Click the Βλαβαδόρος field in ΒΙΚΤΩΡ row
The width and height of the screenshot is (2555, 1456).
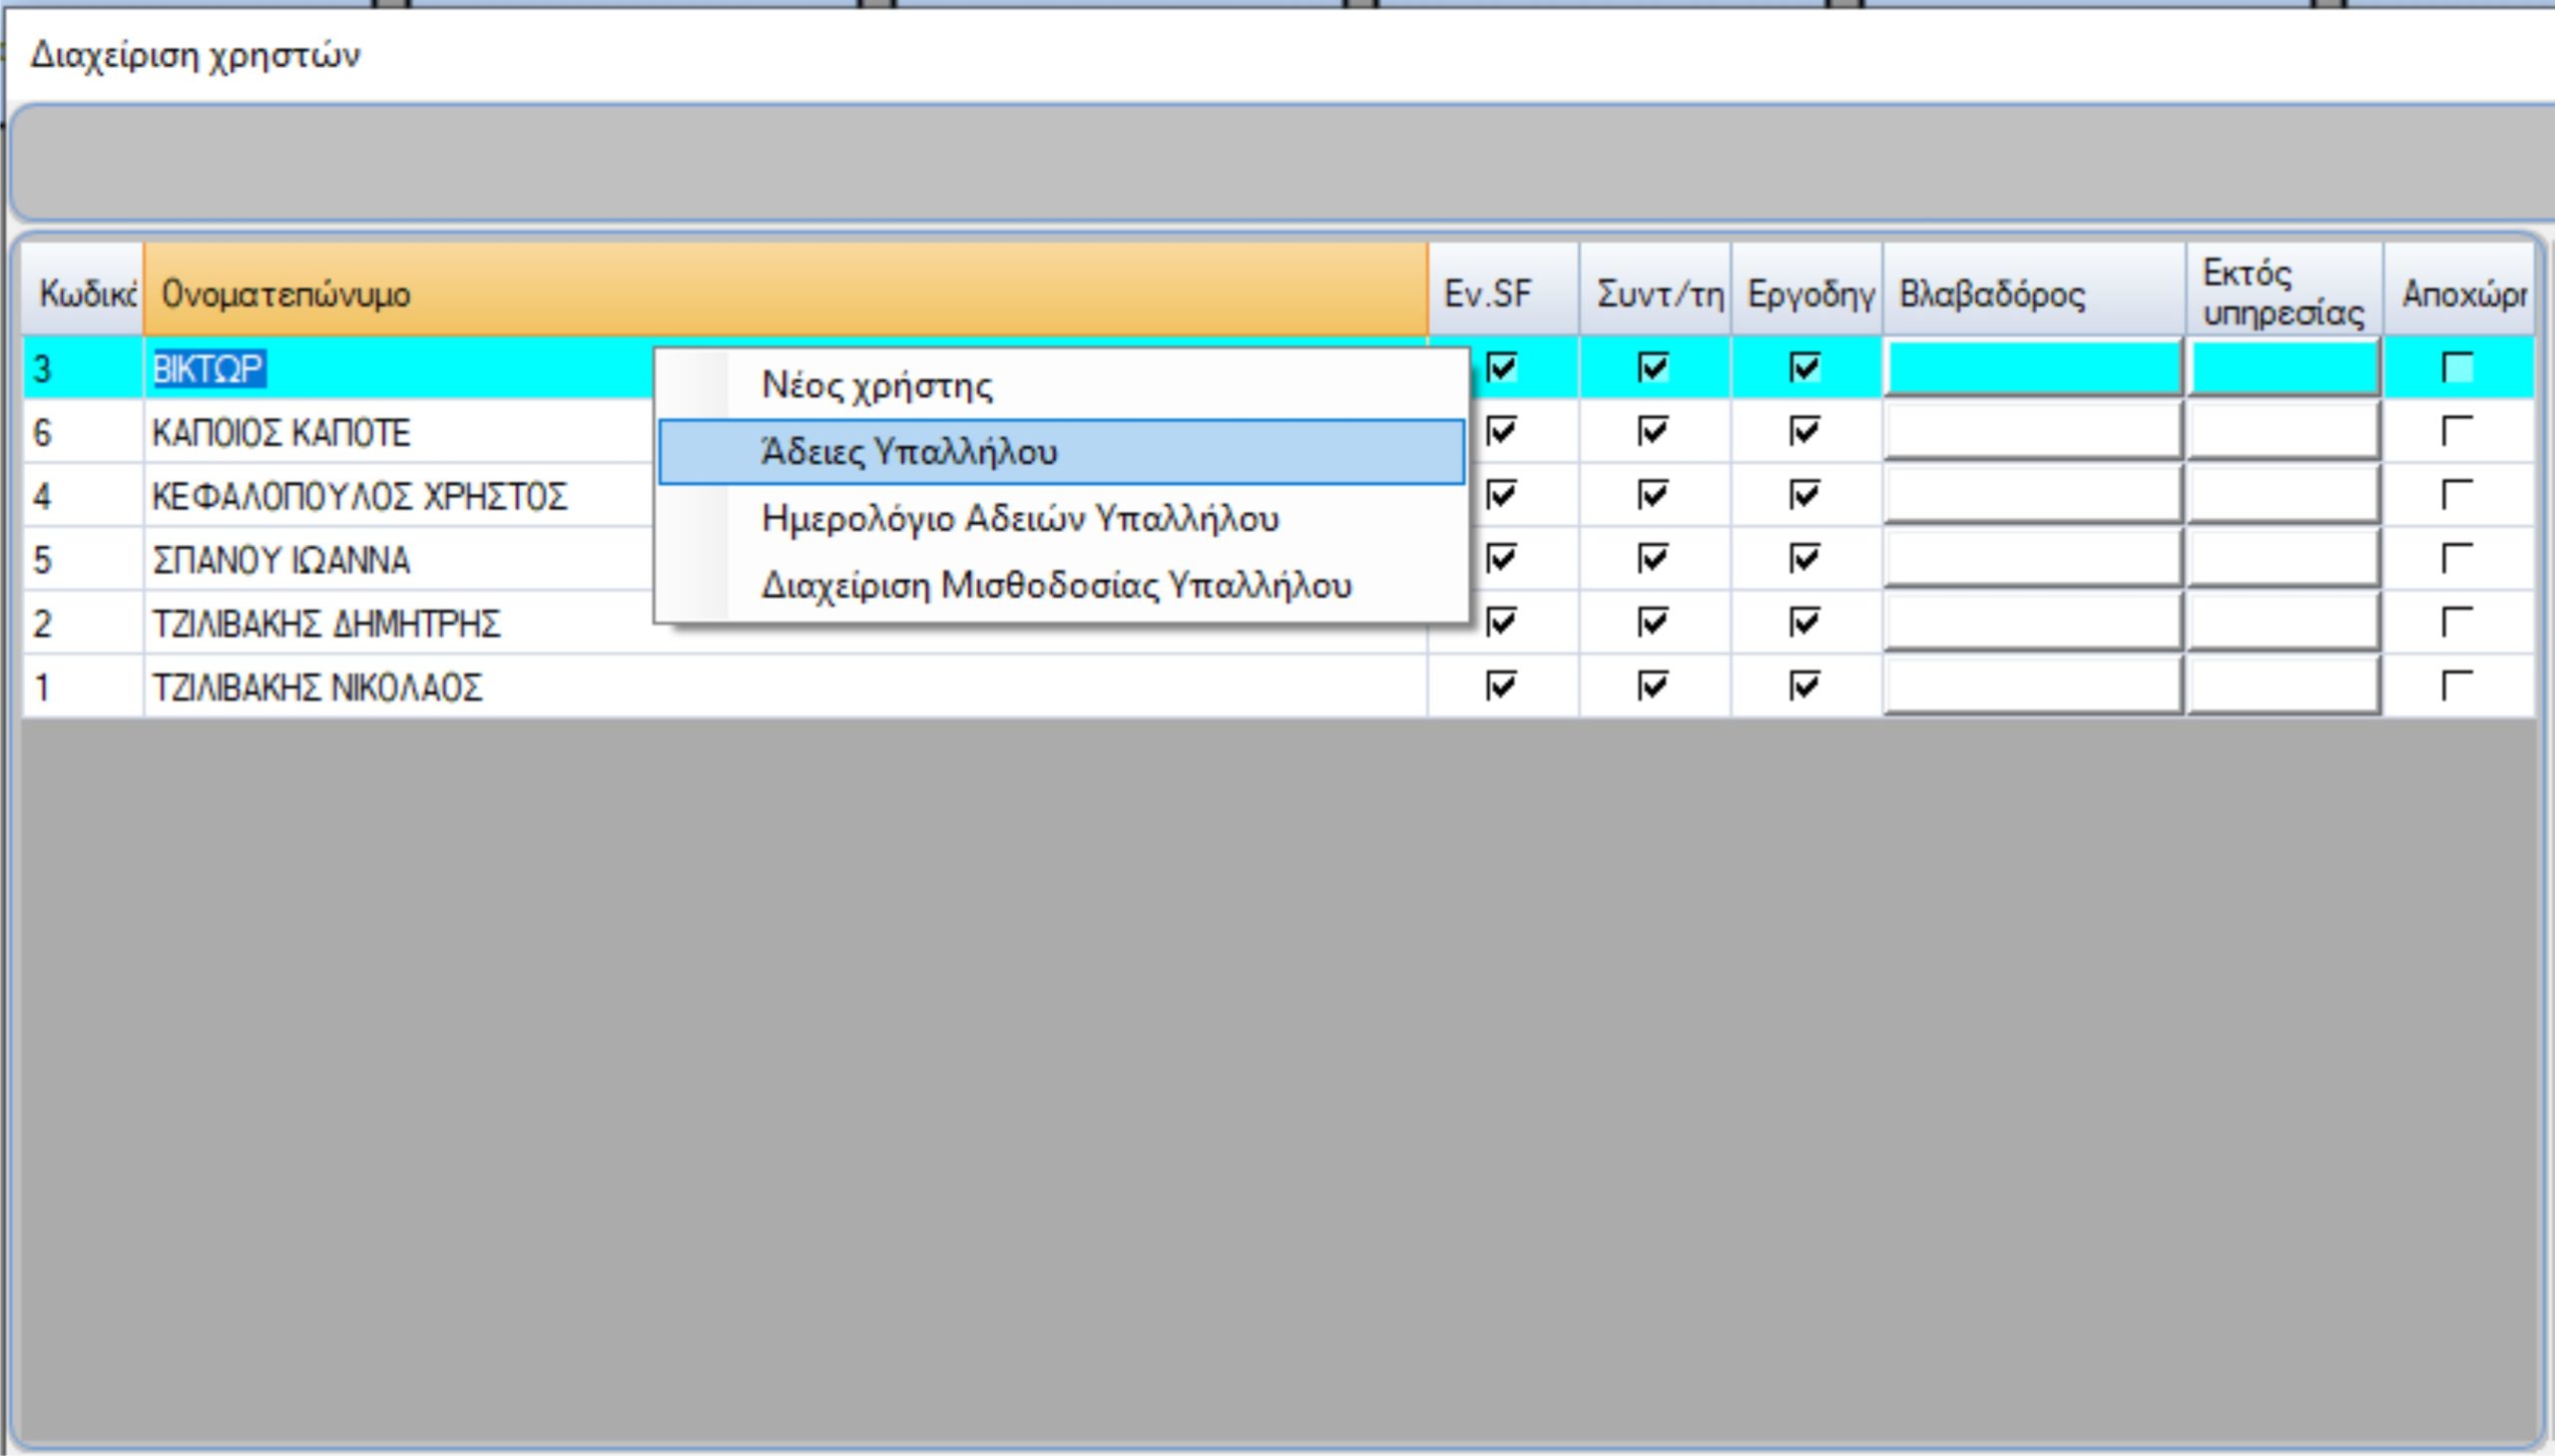2031,368
